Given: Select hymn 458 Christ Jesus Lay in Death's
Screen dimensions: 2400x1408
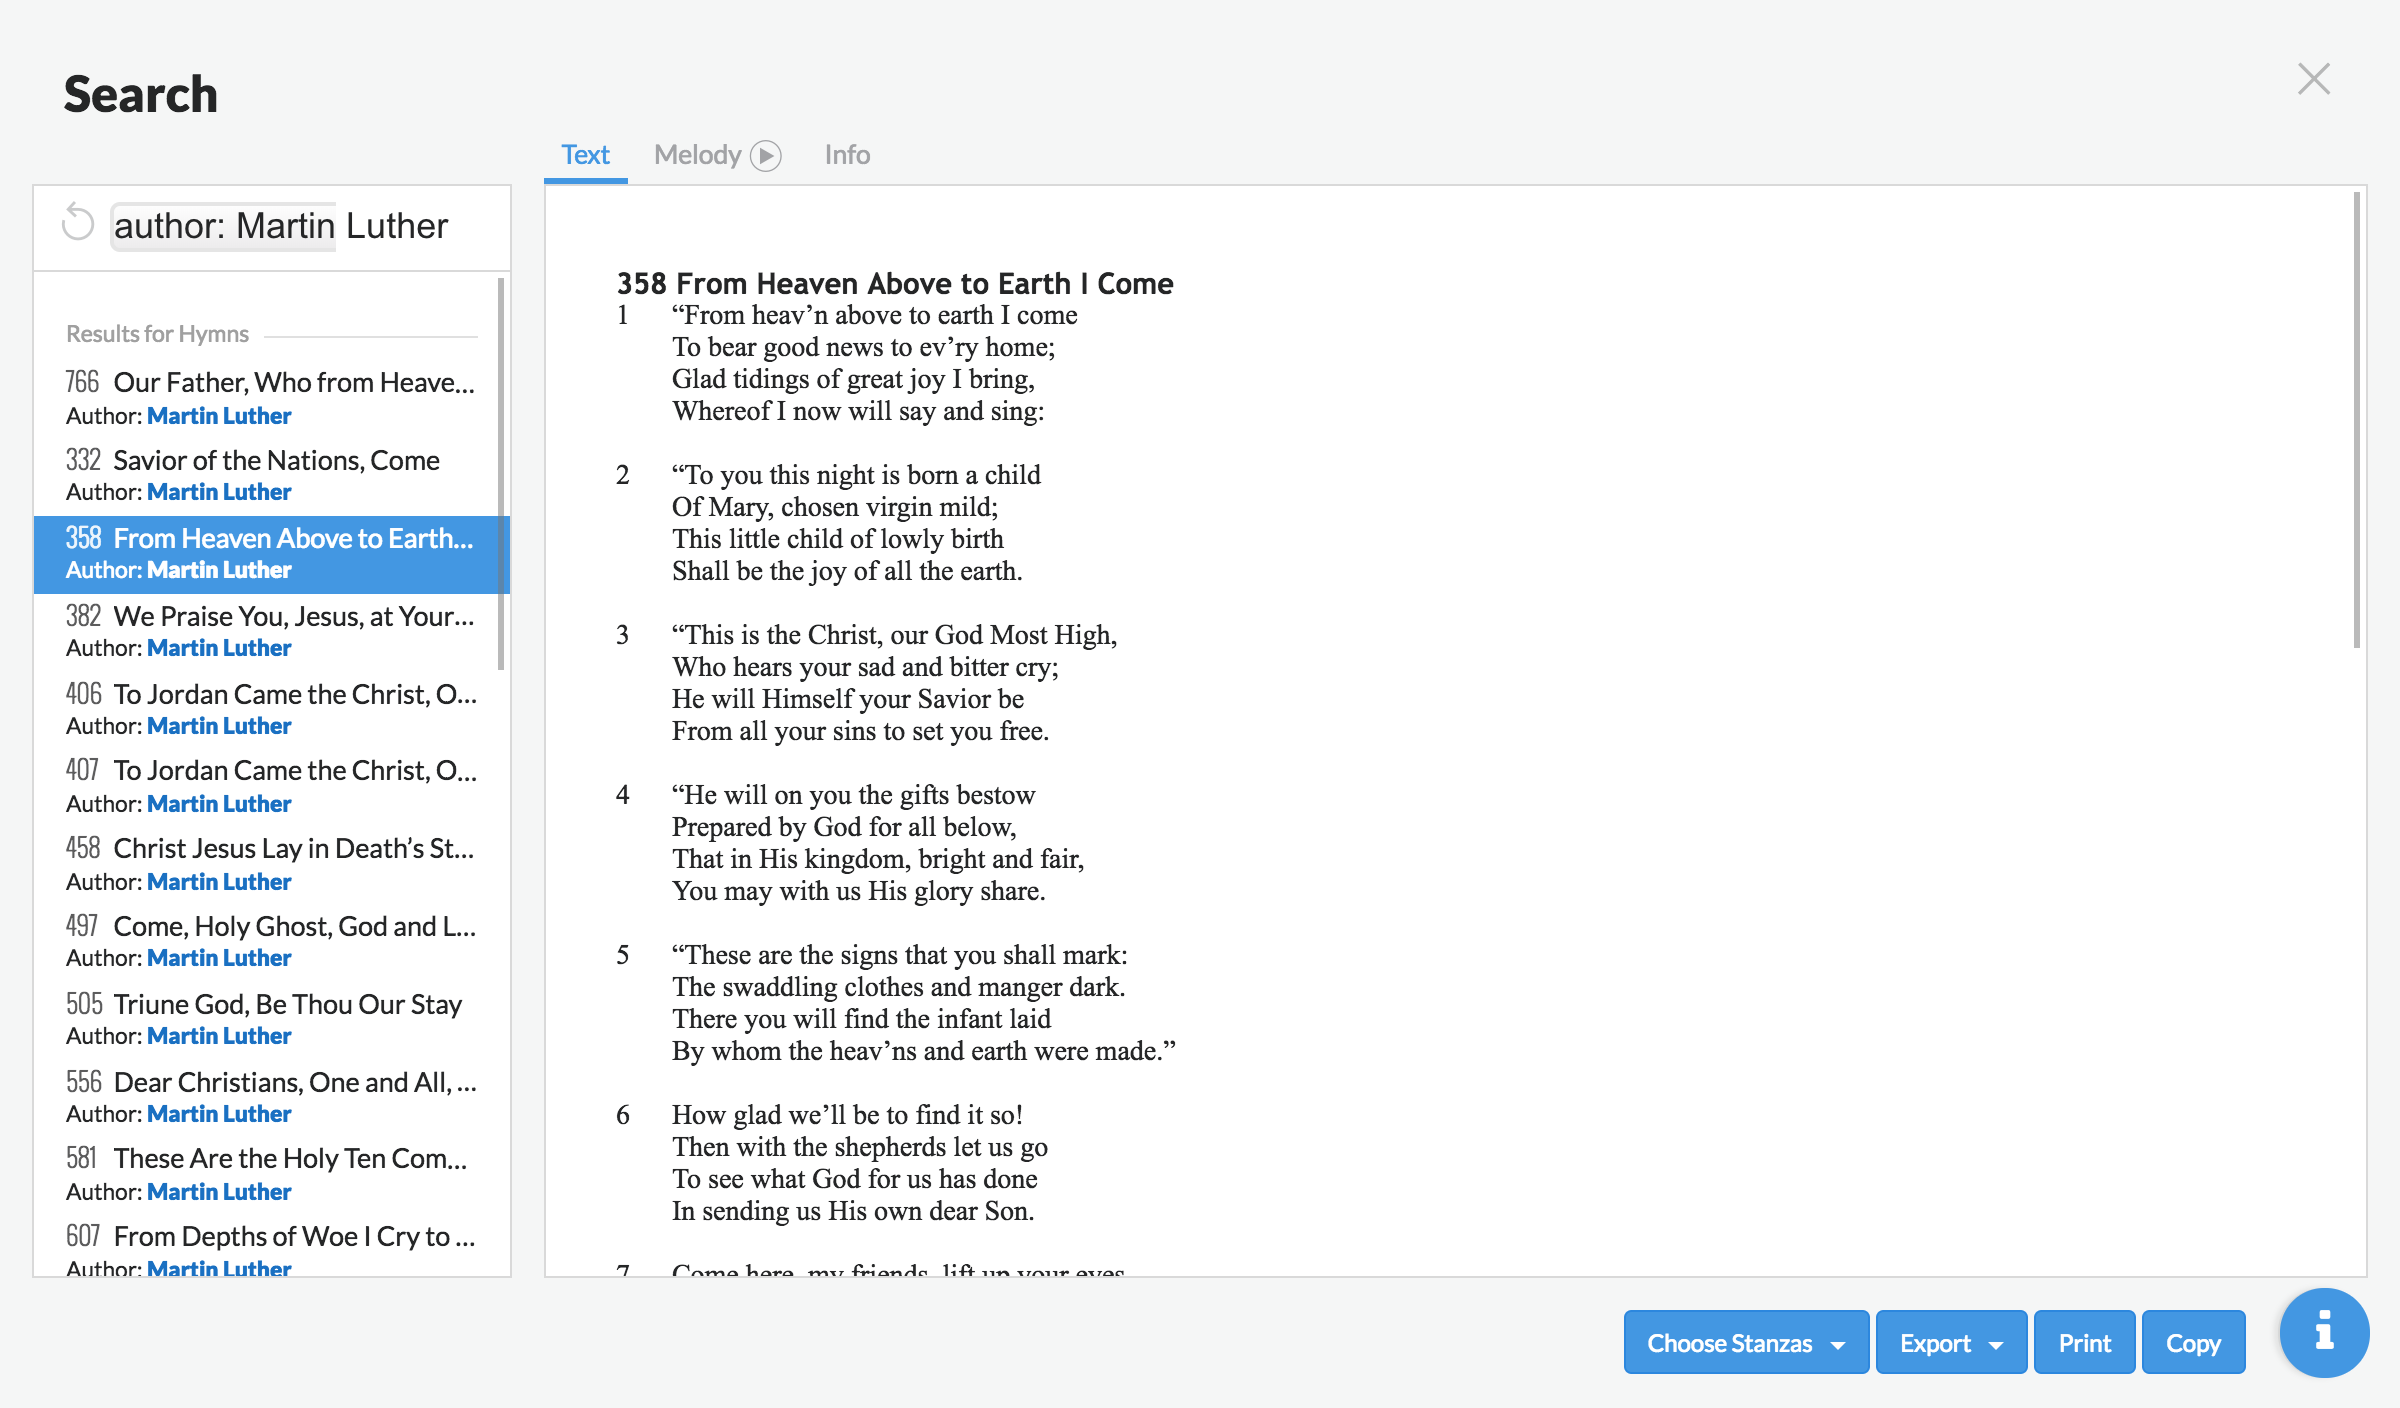Looking at the screenshot, I should click(x=270, y=864).
